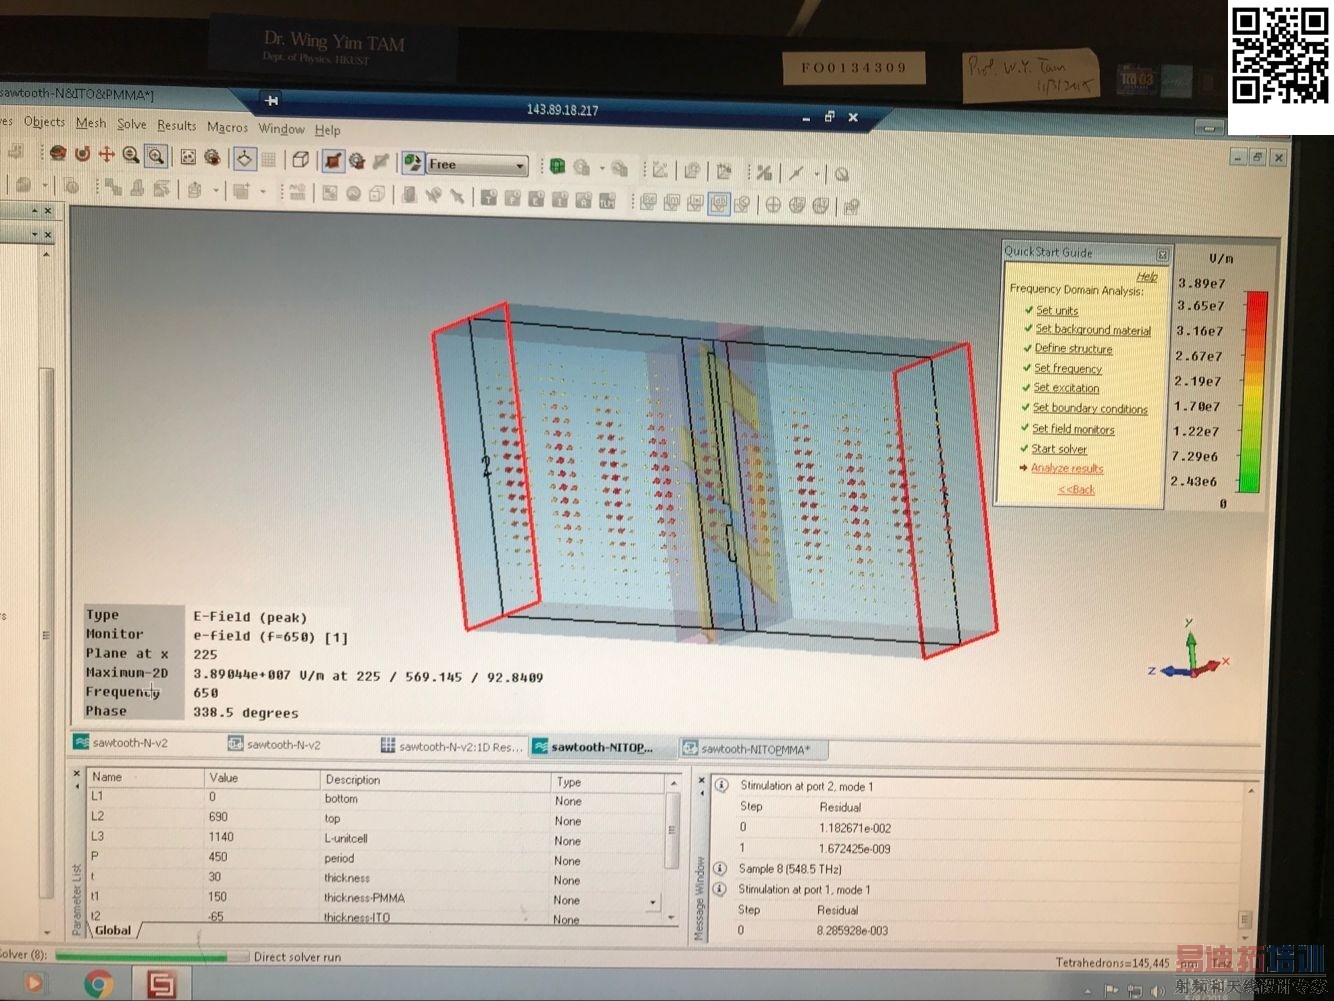Click the Reset view icon
Screen dimensions: 1334x1001
click(187, 156)
